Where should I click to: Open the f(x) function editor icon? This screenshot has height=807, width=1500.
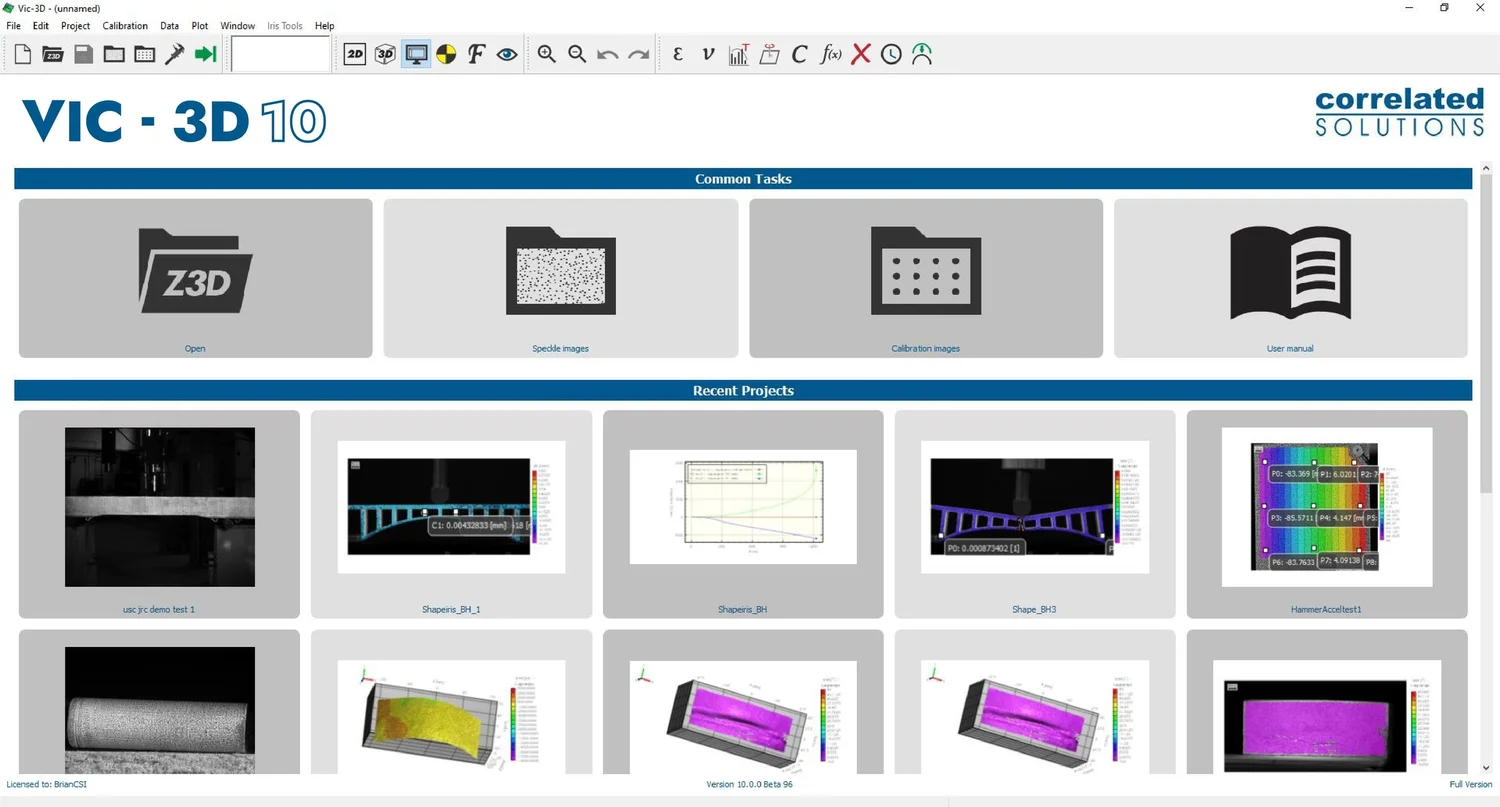point(832,54)
